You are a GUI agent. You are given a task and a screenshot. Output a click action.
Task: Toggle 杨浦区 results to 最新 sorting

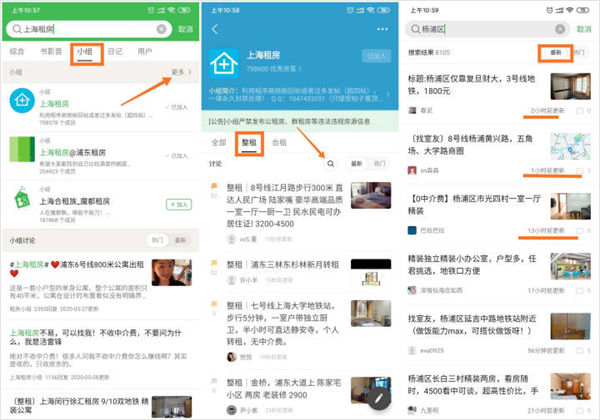[x=556, y=52]
